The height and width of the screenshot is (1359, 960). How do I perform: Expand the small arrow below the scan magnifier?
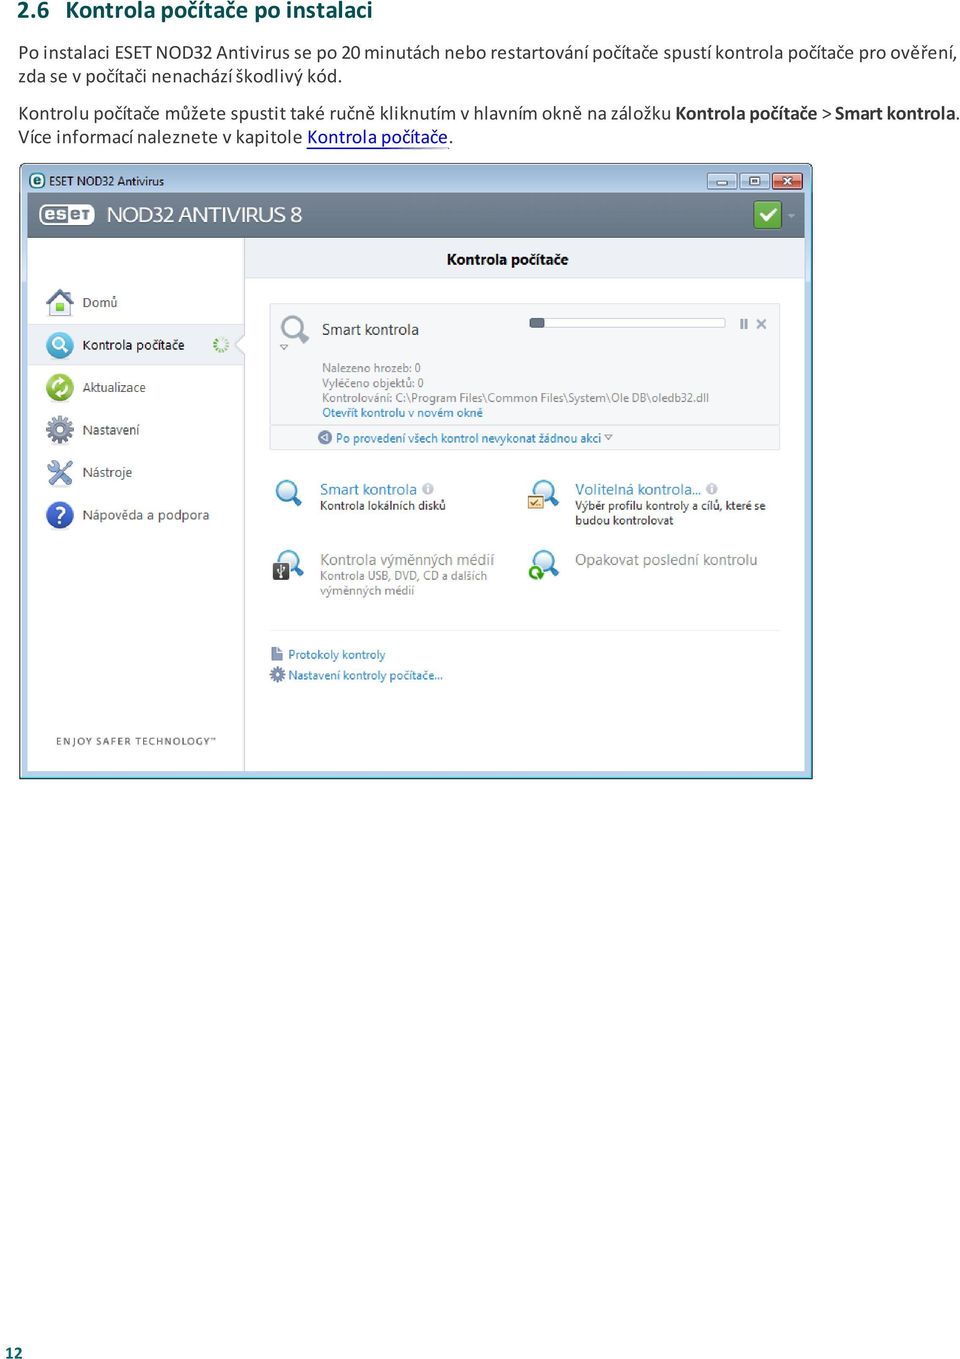[x=284, y=348]
